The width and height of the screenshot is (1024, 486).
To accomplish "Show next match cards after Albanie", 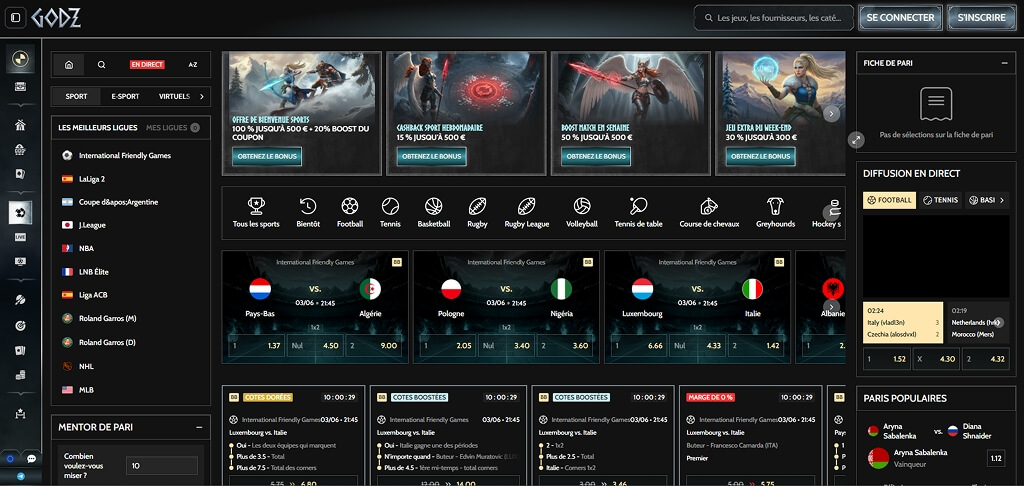I will tap(831, 306).
